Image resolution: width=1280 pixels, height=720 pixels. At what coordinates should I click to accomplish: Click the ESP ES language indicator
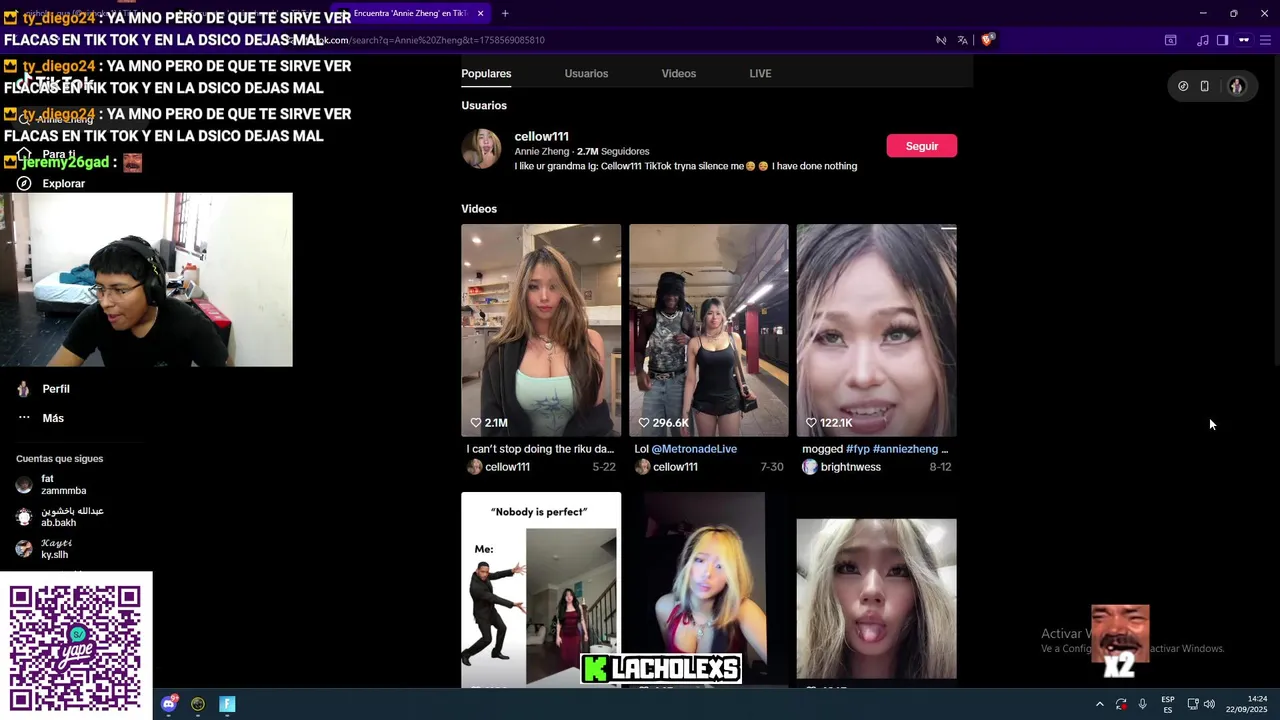coord(1168,704)
